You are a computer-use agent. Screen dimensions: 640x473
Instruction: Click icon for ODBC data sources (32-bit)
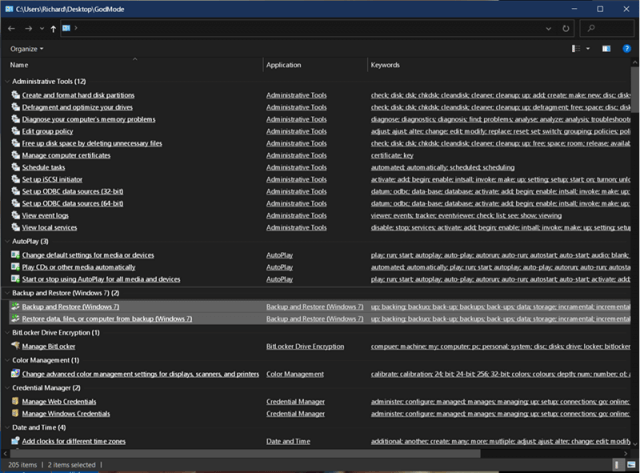[x=16, y=191]
